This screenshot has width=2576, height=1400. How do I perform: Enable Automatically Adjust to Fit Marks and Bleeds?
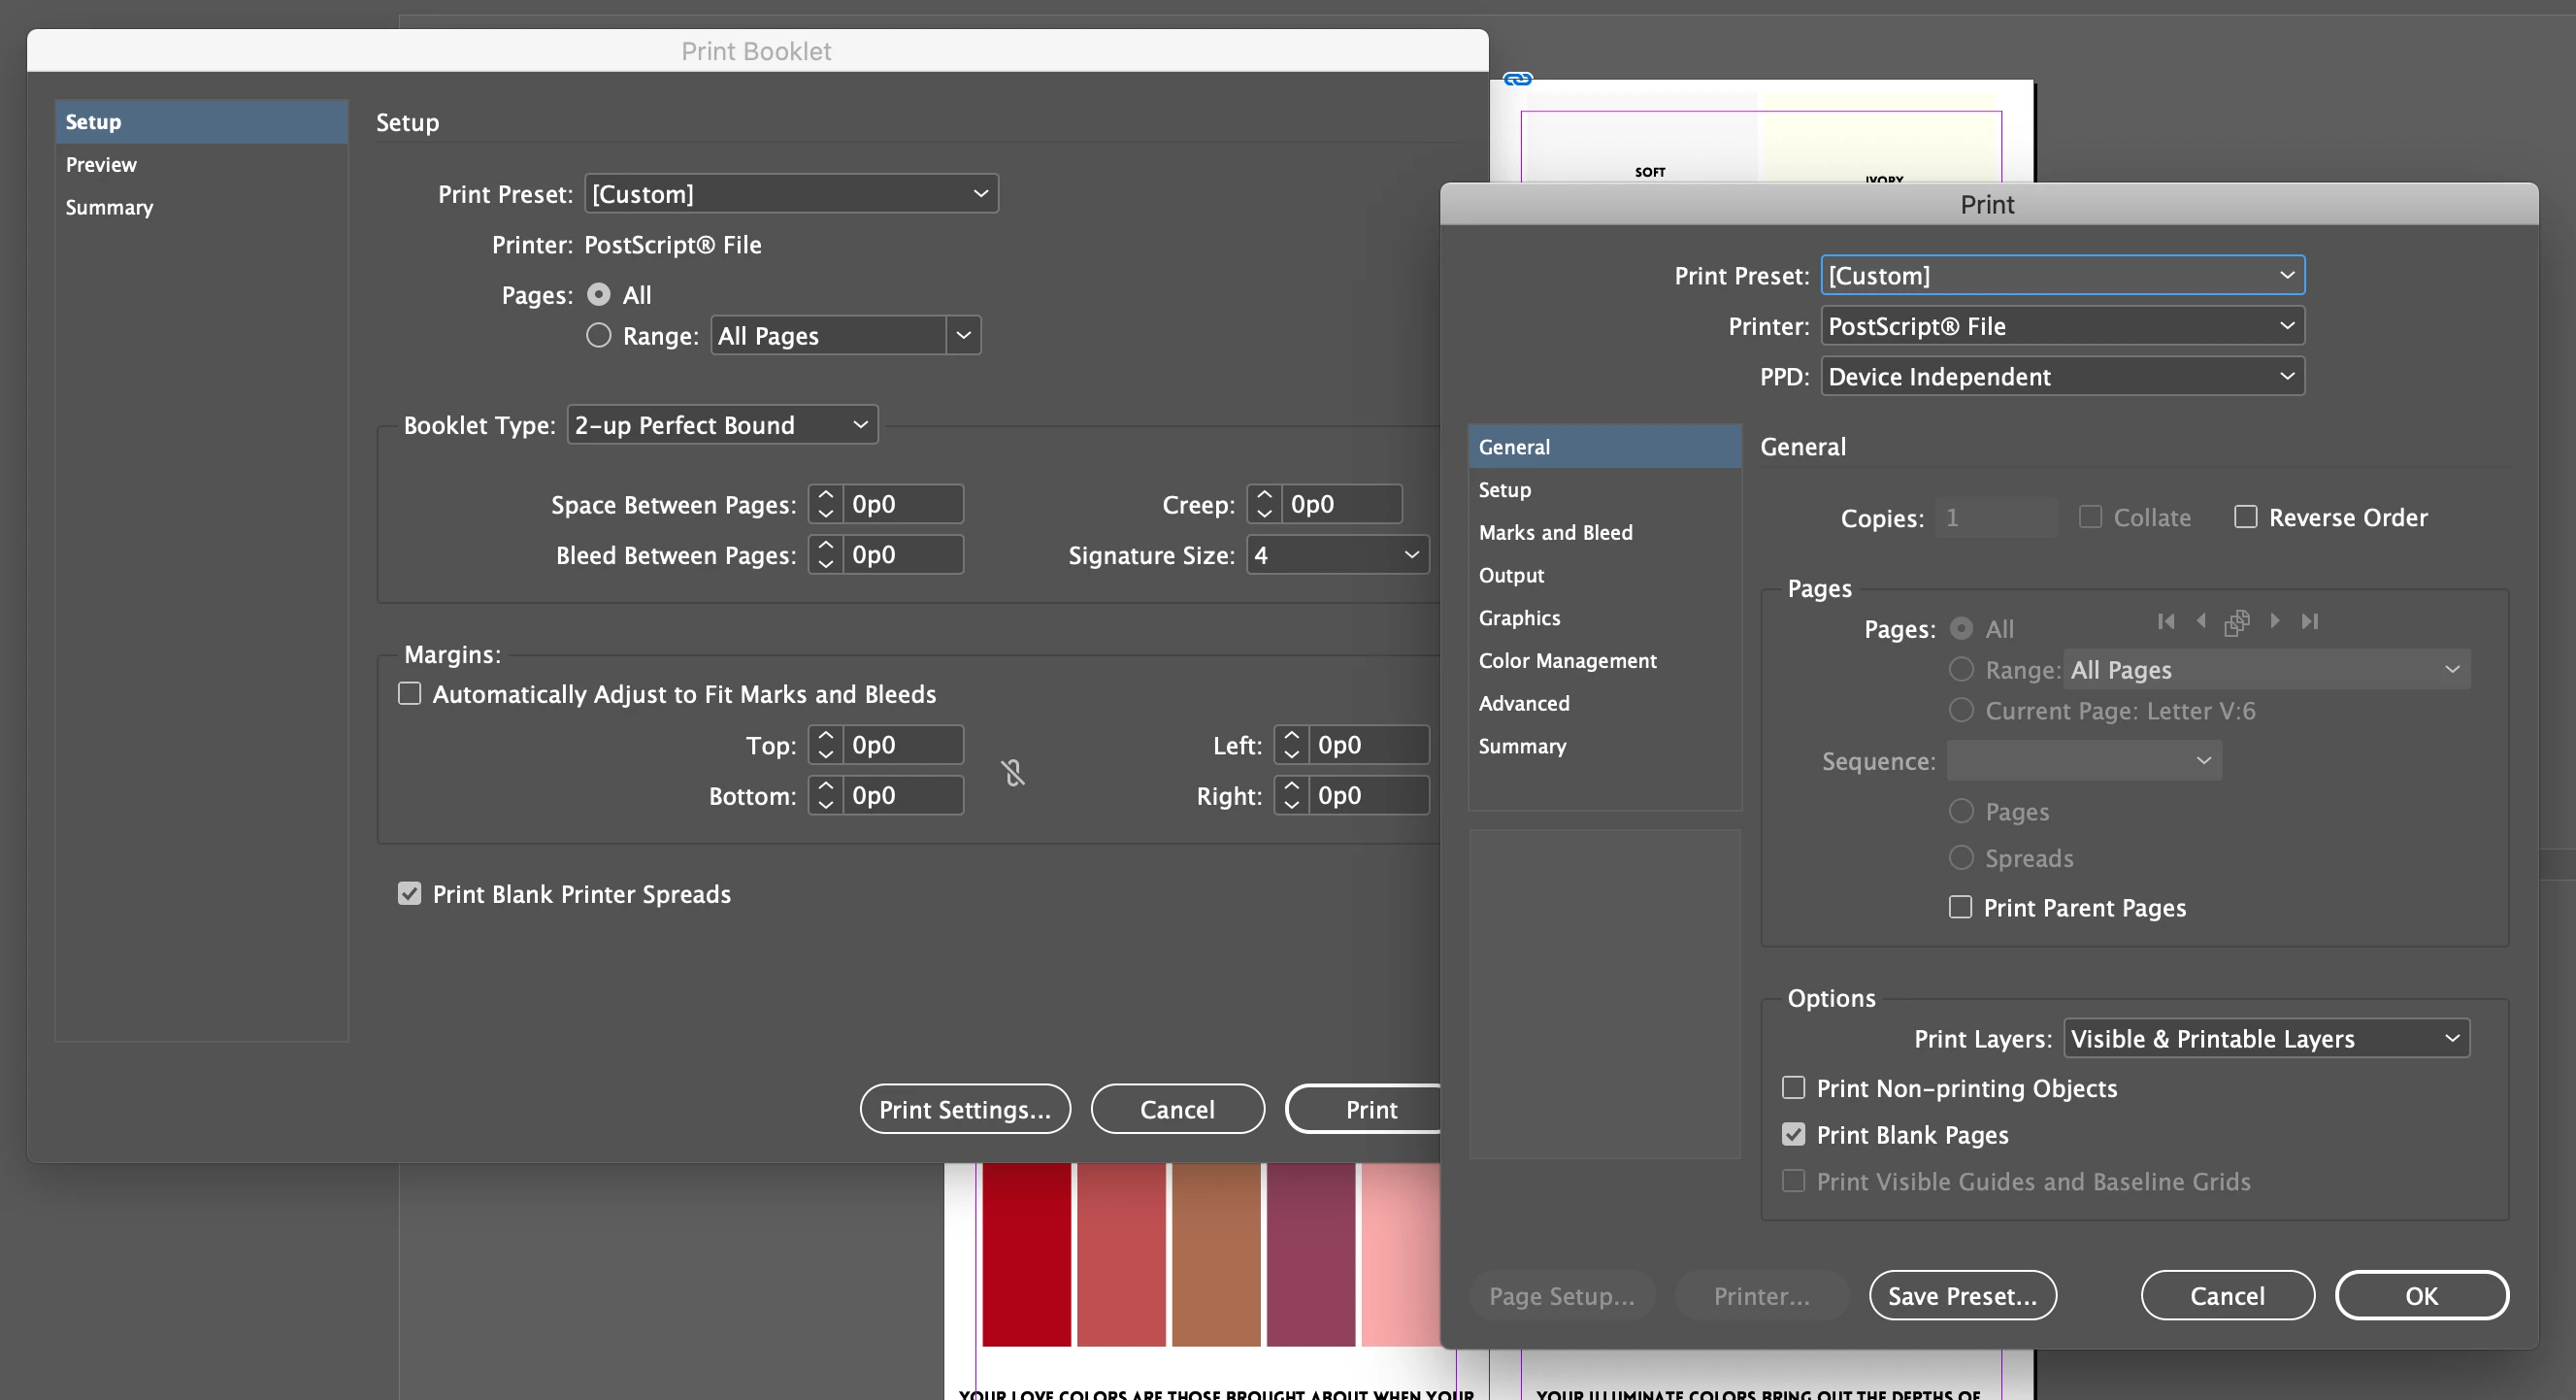[x=410, y=694]
